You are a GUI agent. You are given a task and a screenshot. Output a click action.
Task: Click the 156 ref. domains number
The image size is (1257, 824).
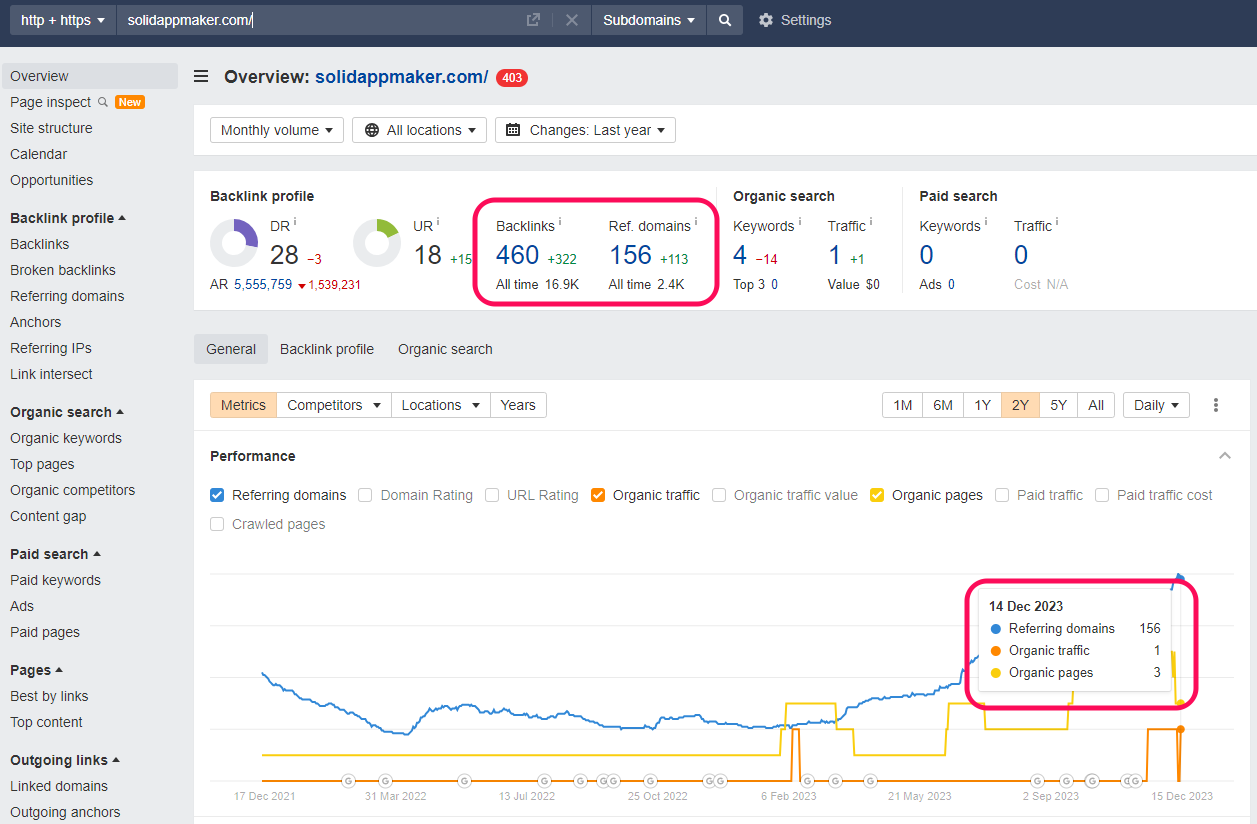click(x=630, y=255)
